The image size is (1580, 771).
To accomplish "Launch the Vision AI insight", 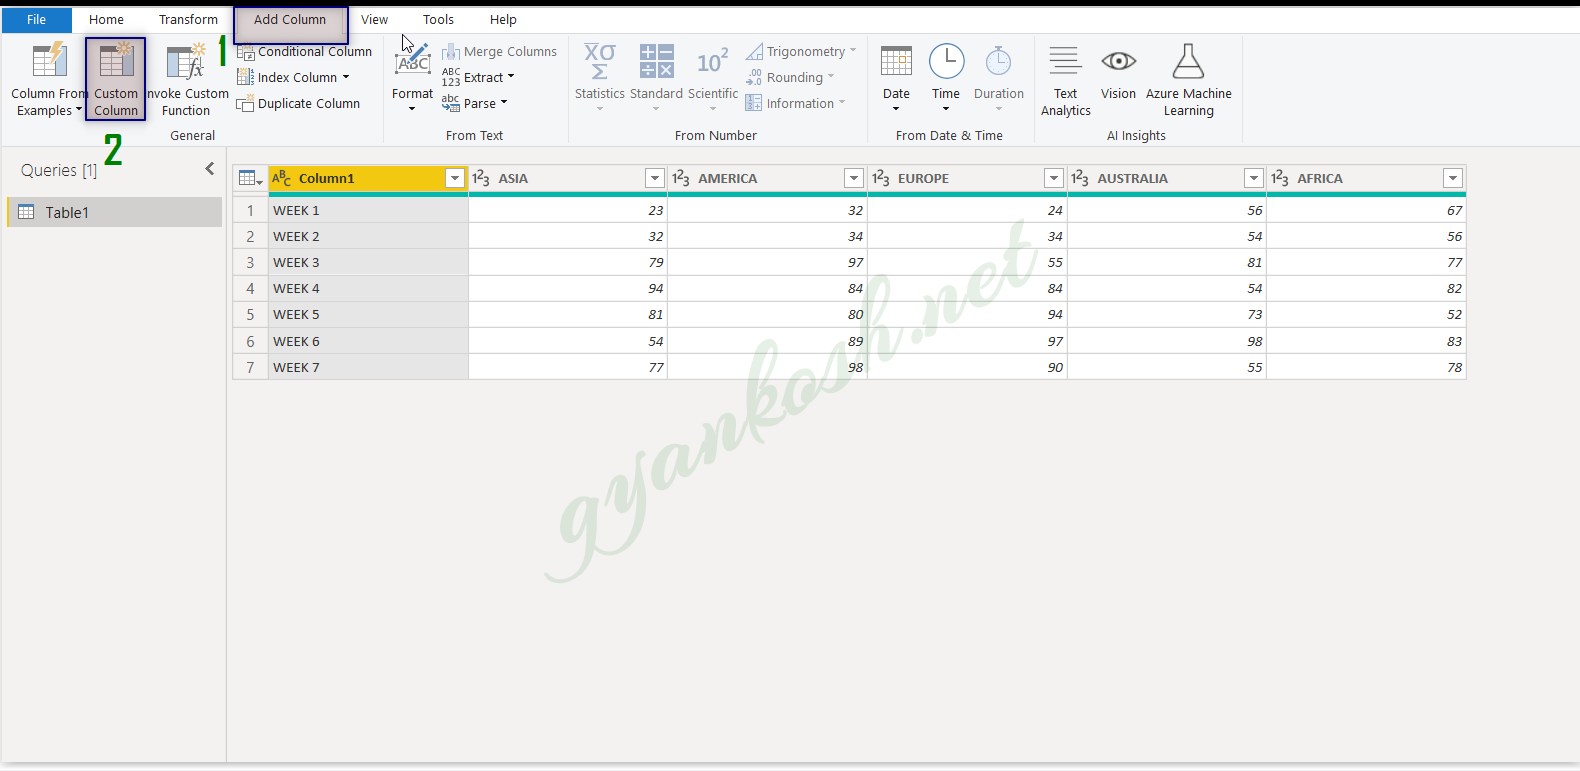I will point(1119,72).
